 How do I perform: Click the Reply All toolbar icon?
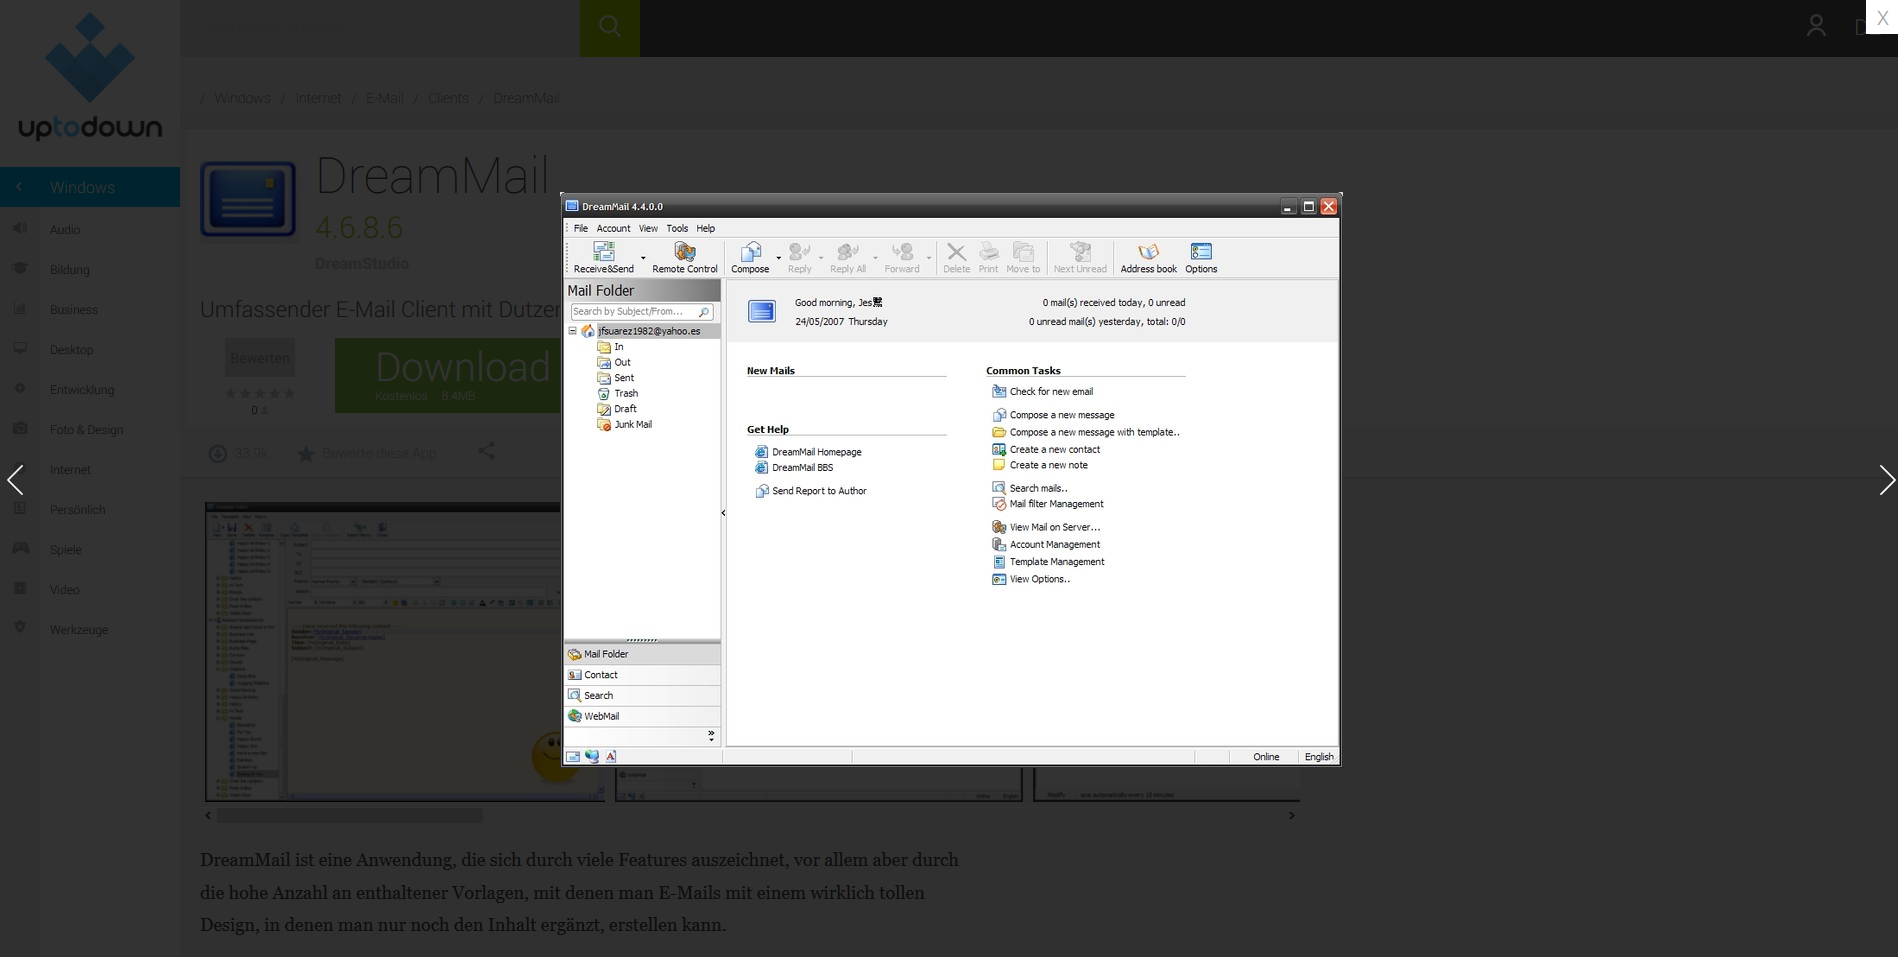[x=848, y=257]
